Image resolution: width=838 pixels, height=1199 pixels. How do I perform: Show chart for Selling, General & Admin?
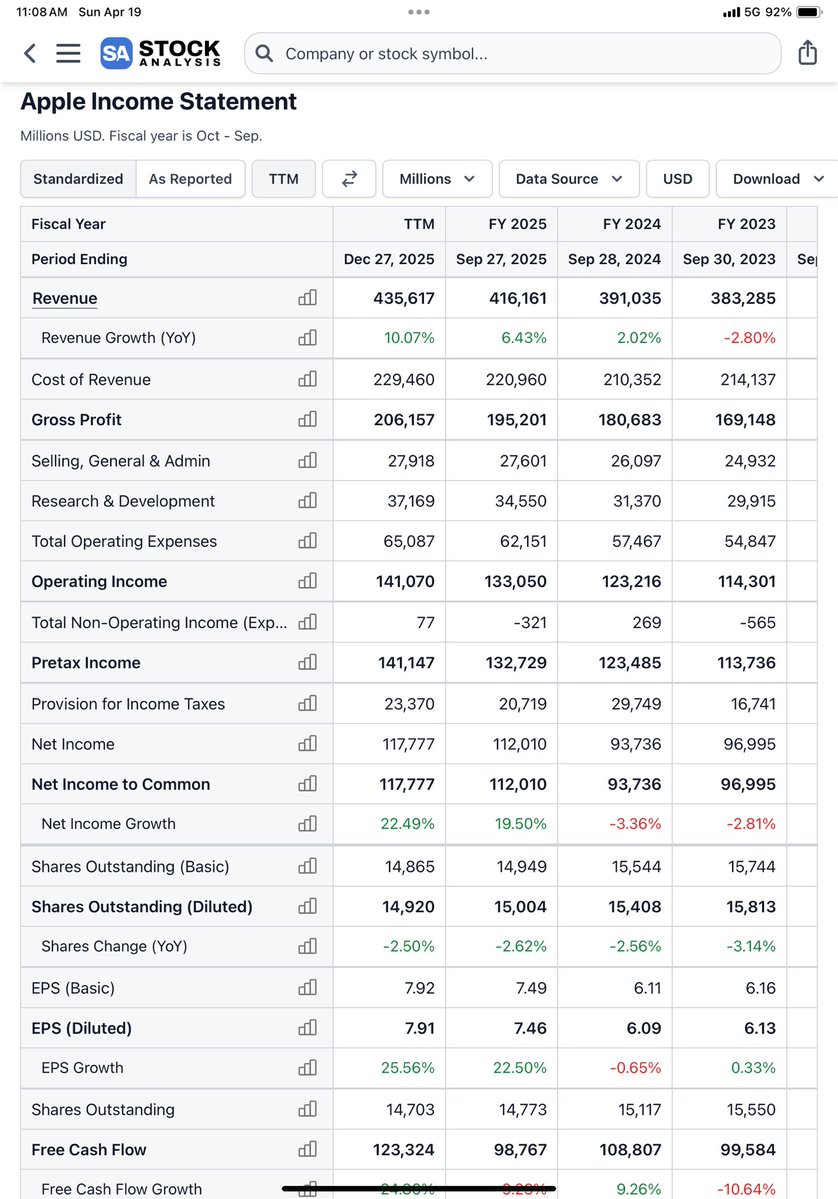[307, 460]
